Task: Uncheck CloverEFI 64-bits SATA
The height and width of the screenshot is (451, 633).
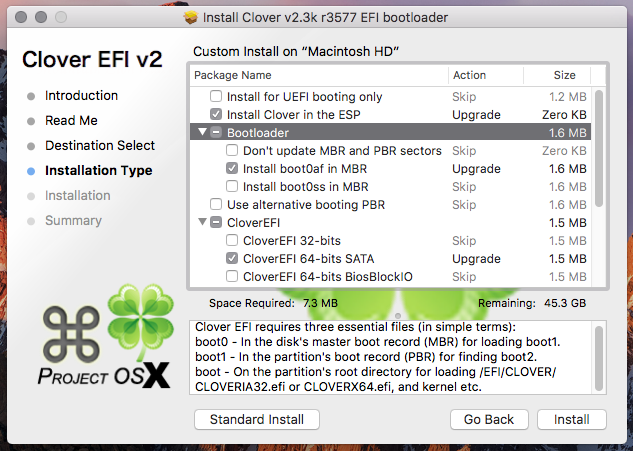Action: [x=232, y=258]
